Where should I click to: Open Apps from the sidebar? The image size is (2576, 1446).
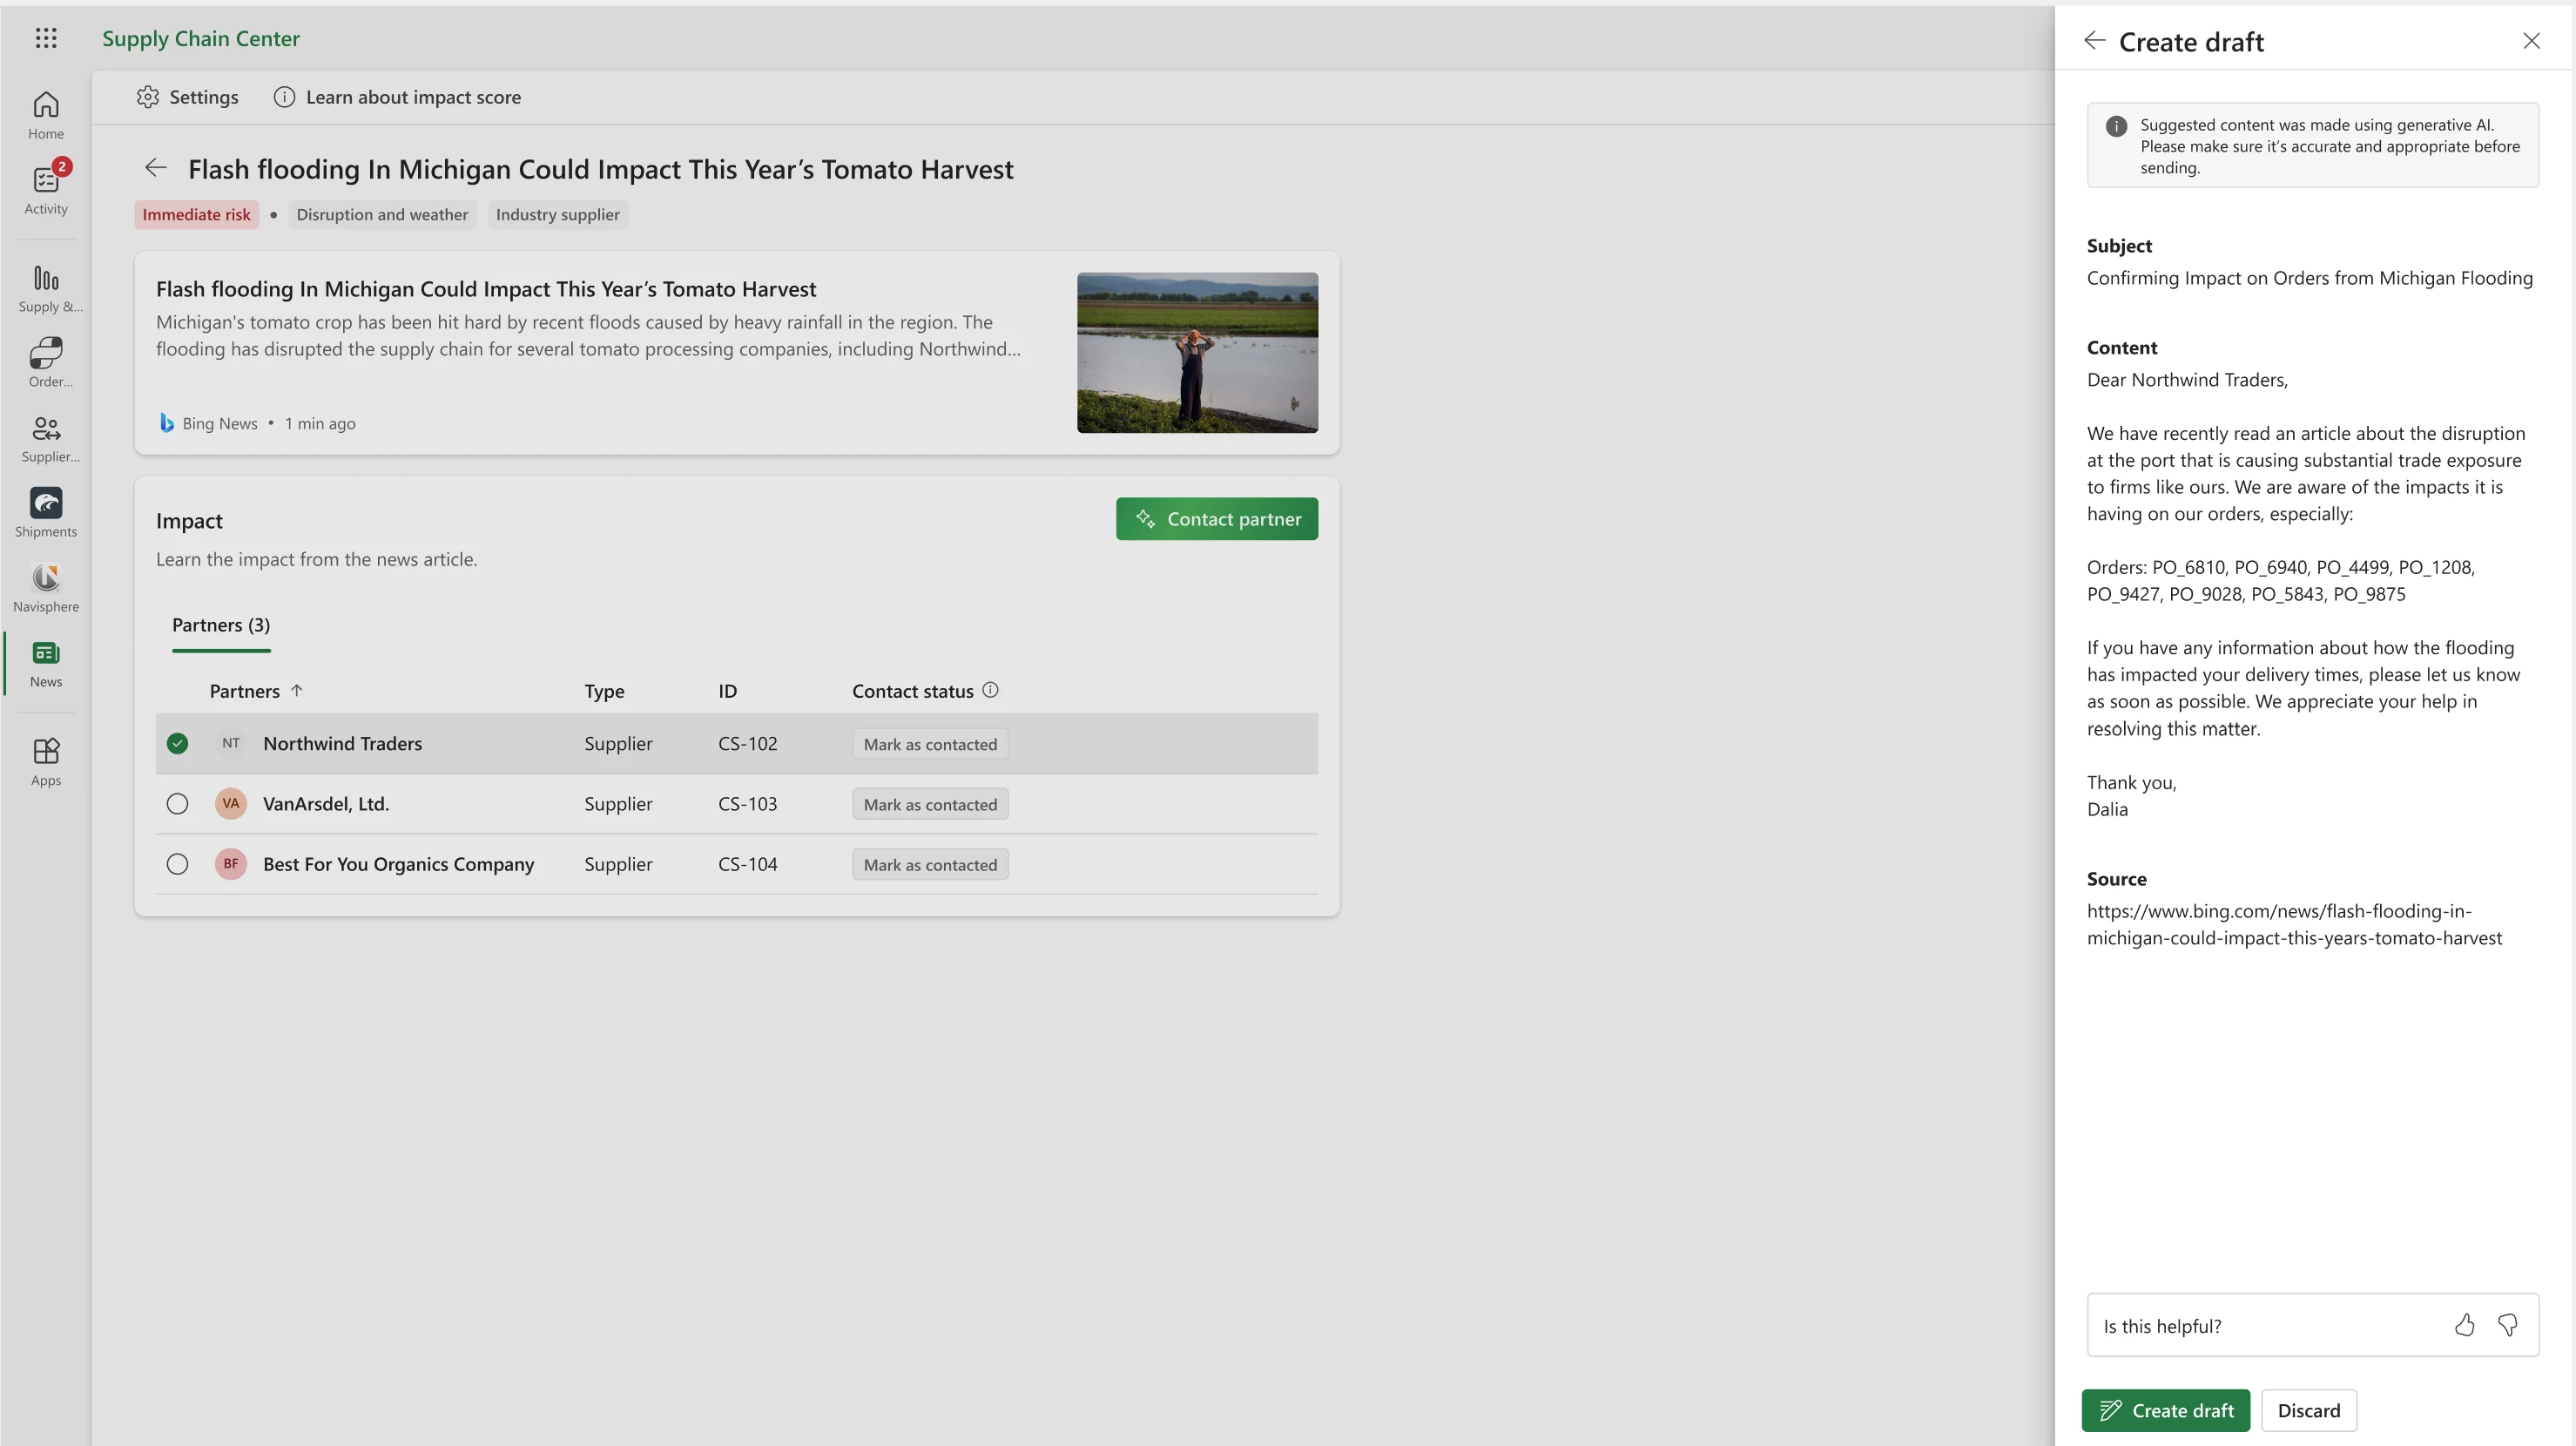(46, 760)
